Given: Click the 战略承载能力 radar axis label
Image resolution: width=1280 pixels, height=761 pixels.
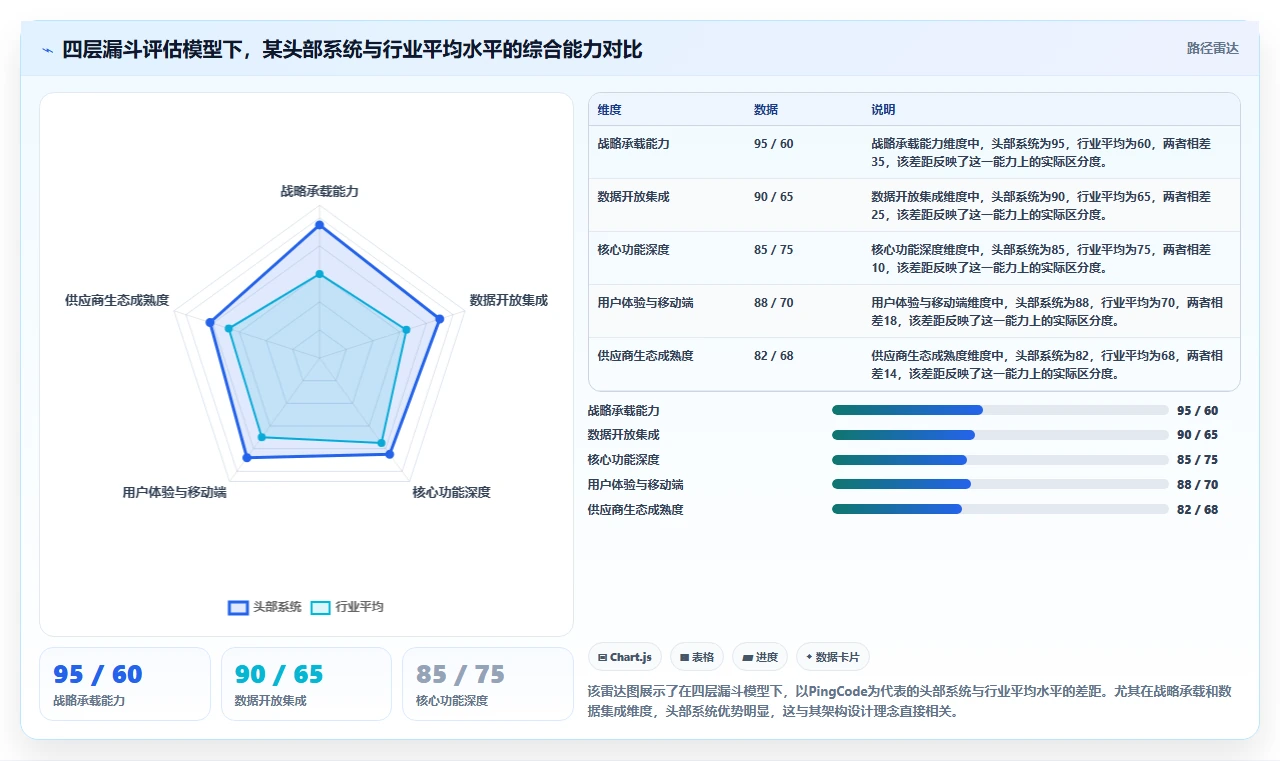Looking at the screenshot, I should 320,191.
